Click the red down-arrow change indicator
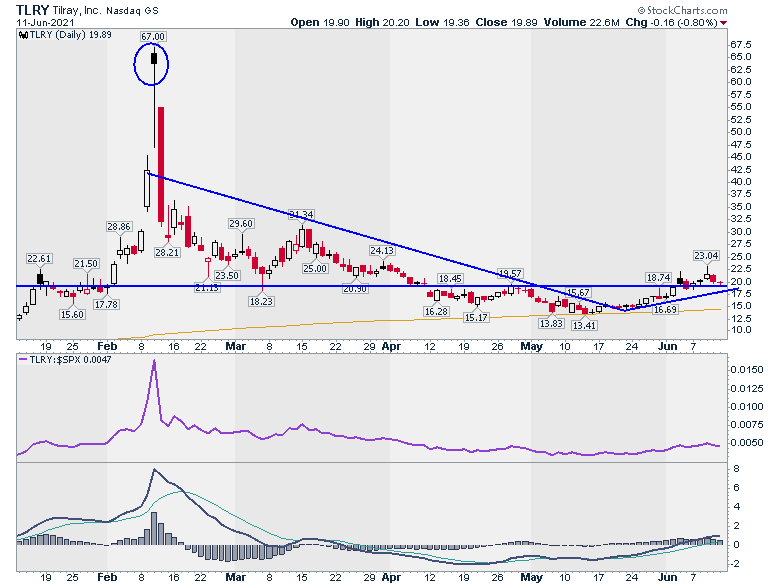Viewport: 780px width, 586px height. click(723, 23)
